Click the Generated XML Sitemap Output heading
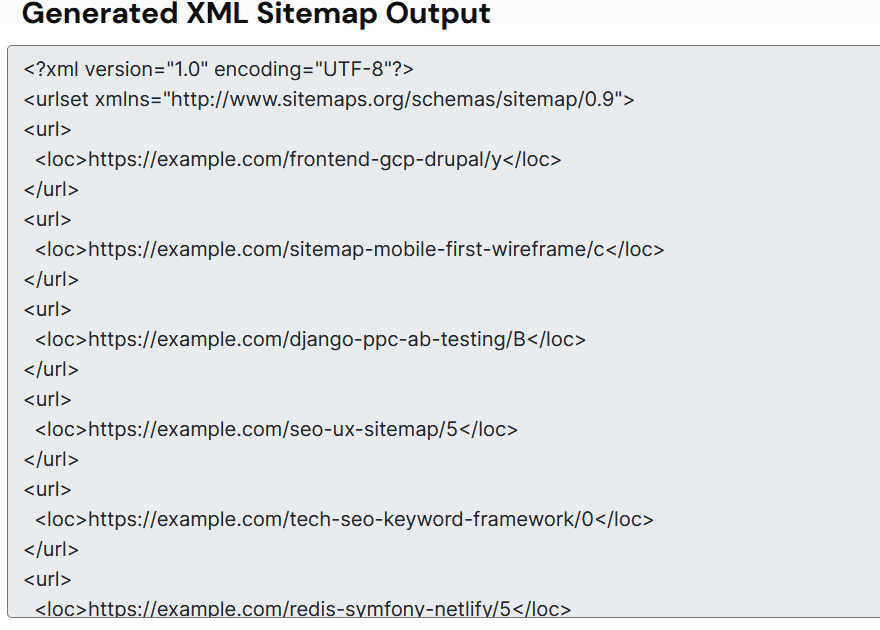 click(256, 15)
